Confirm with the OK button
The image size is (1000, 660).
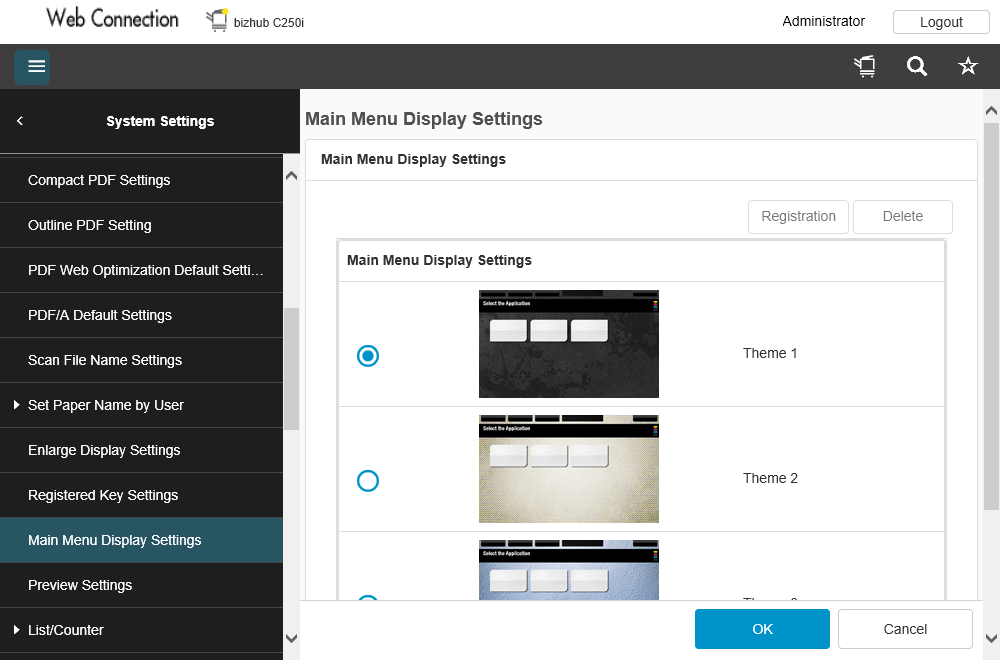pos(762,629)
